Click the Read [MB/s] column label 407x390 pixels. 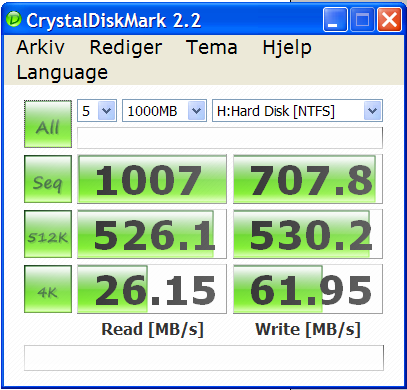(x=152, y=330)
